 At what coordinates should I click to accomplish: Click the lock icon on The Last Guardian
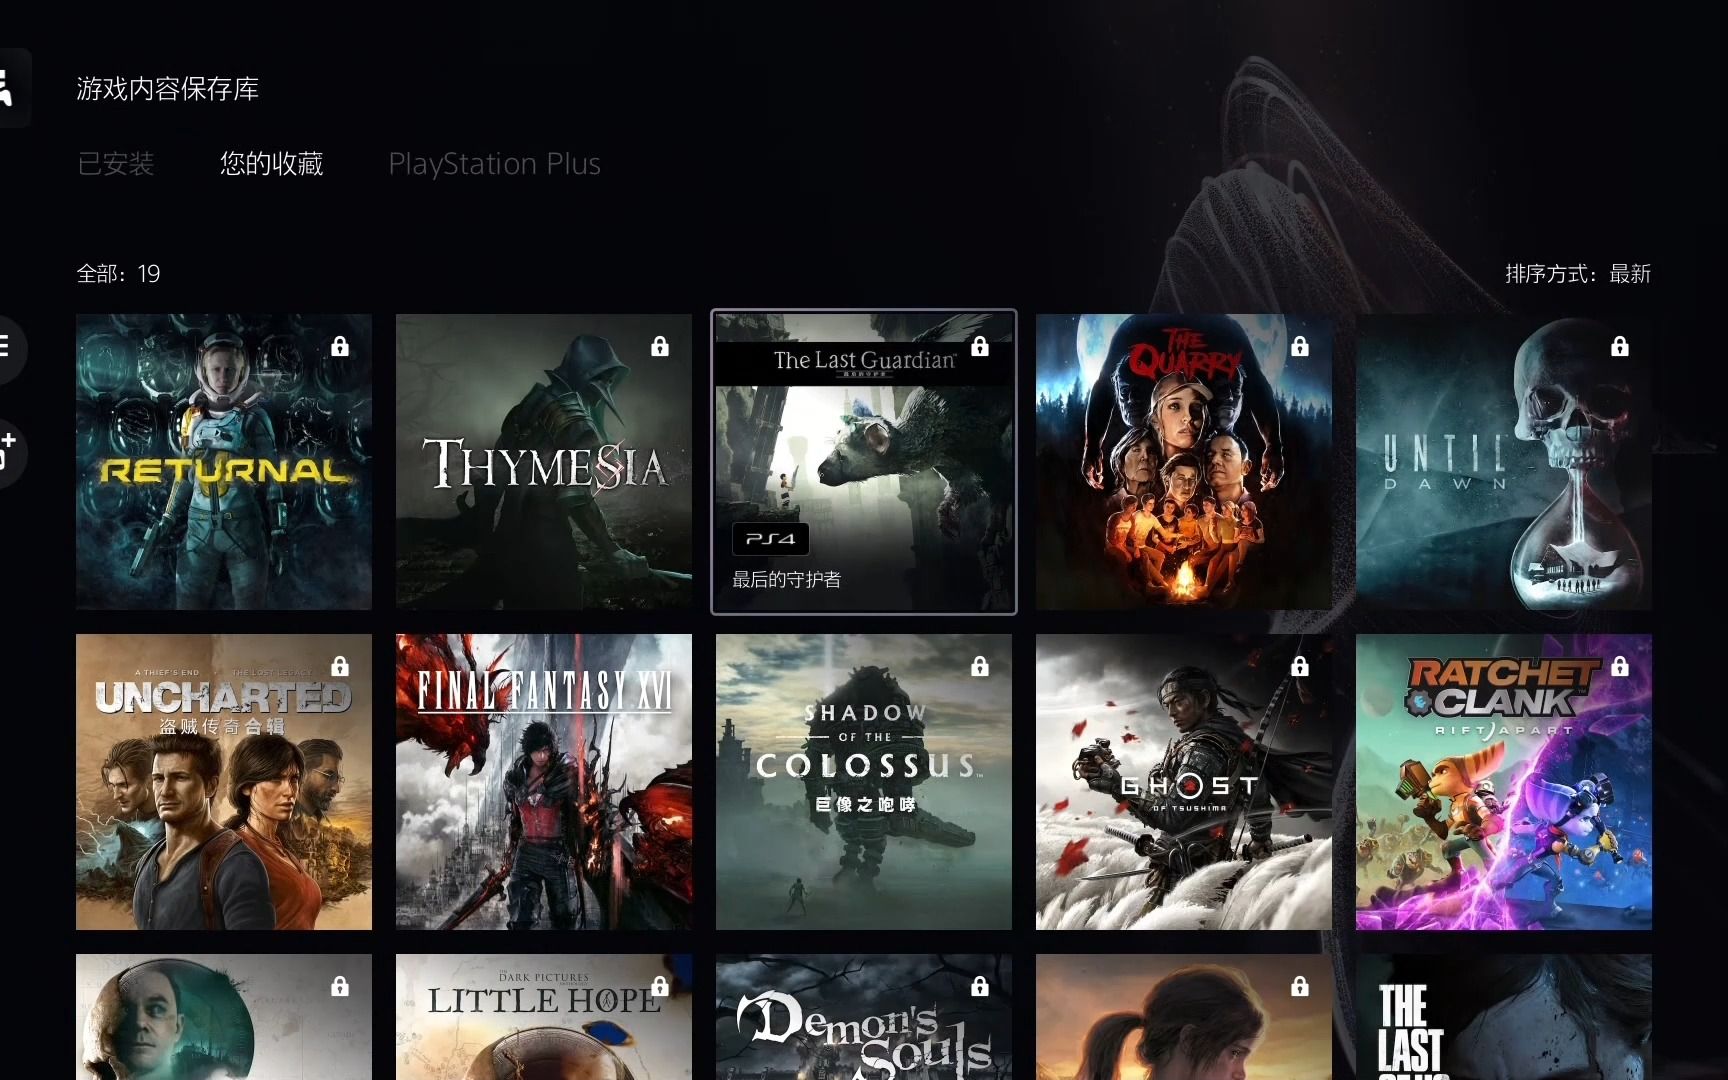click(x=980, y=346)
